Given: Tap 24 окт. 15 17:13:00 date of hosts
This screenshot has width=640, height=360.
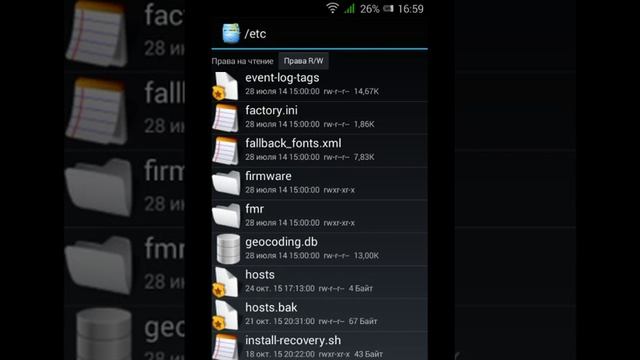Looking at the screenshot, I should [x=280, y=289].
